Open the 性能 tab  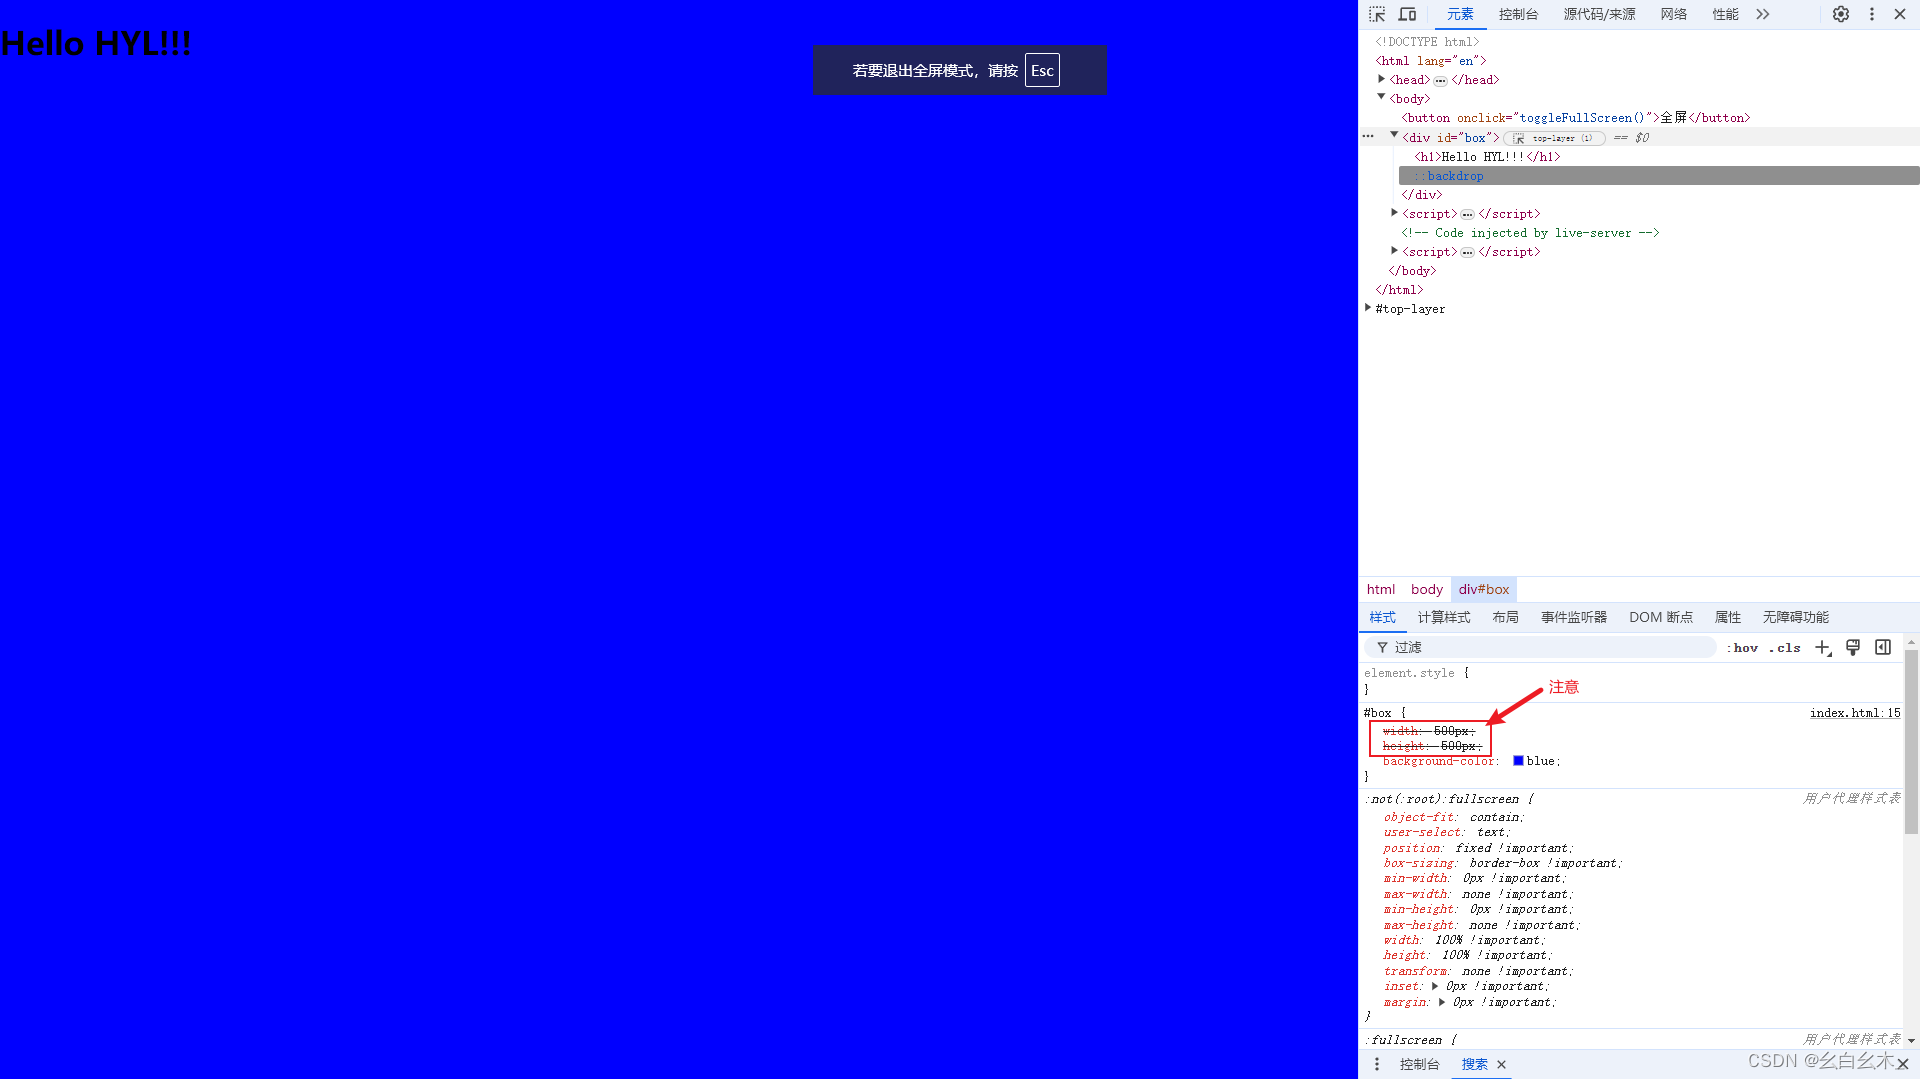(x=1725, y=14)
